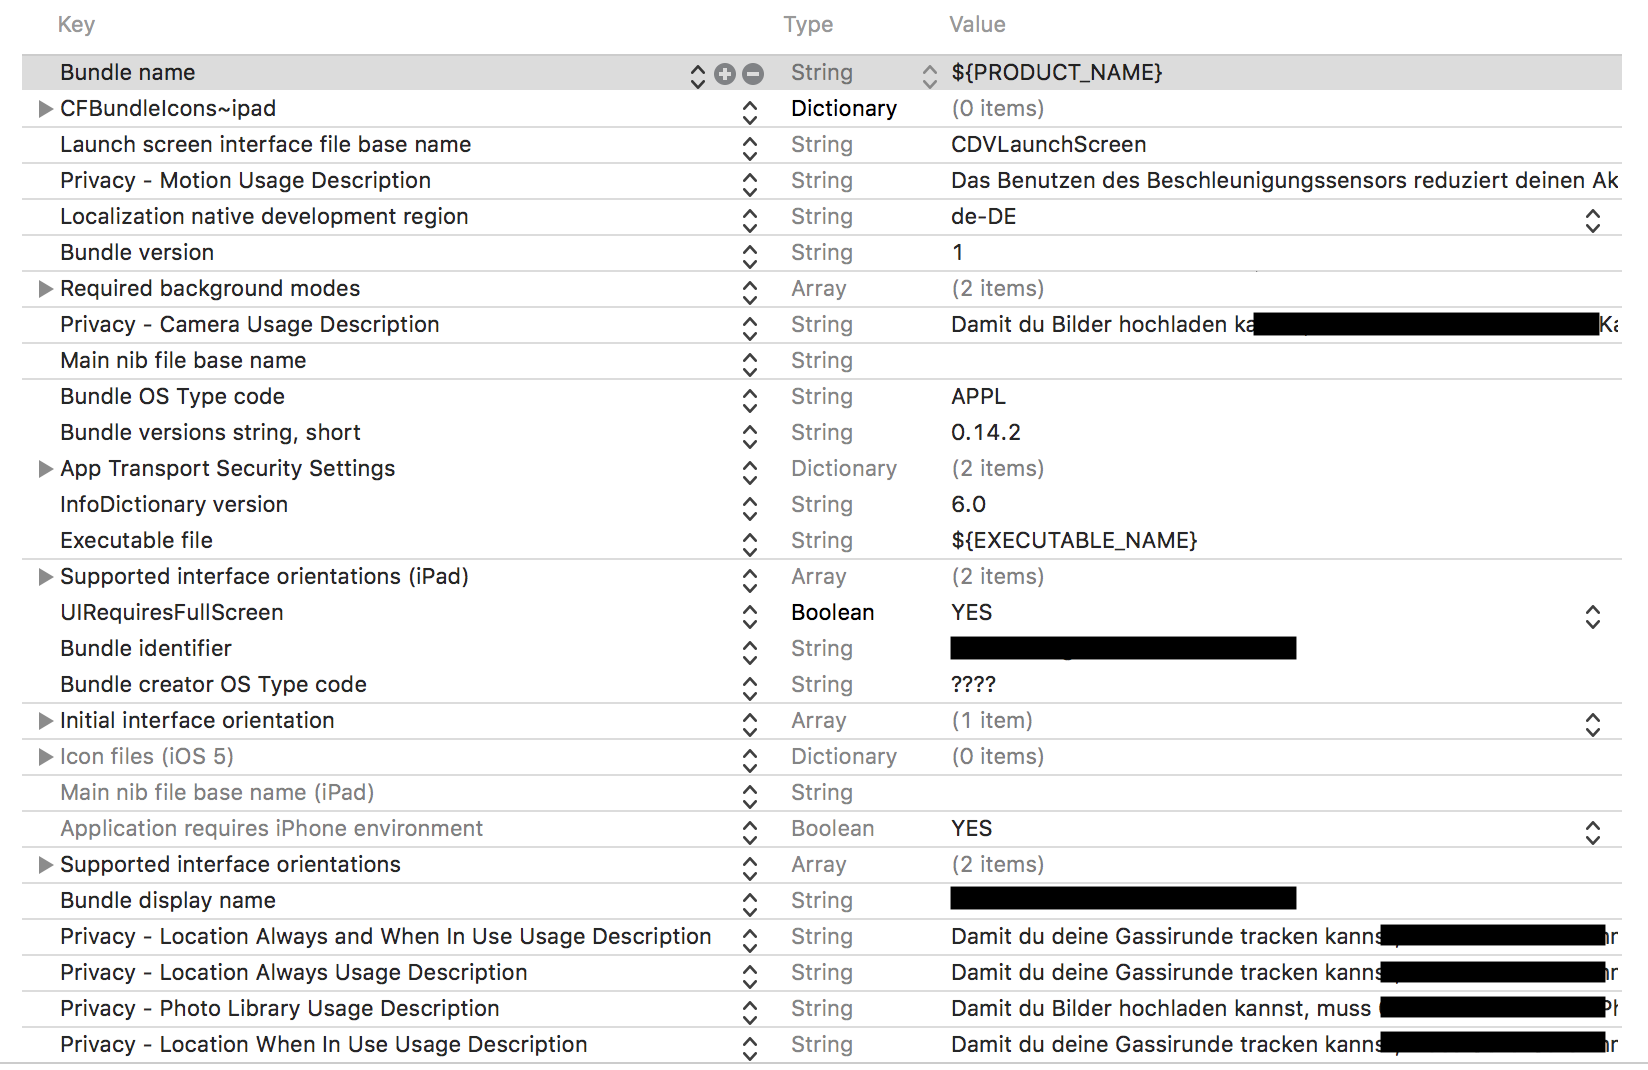Select the Bundle identifier key
The height and width of the screenshot is (1070, 1648).
tap(146, 648)
